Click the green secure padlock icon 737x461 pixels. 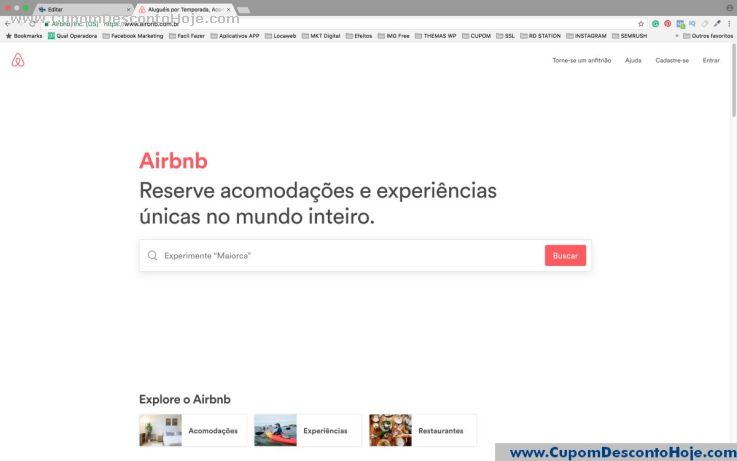coord(47,24)
